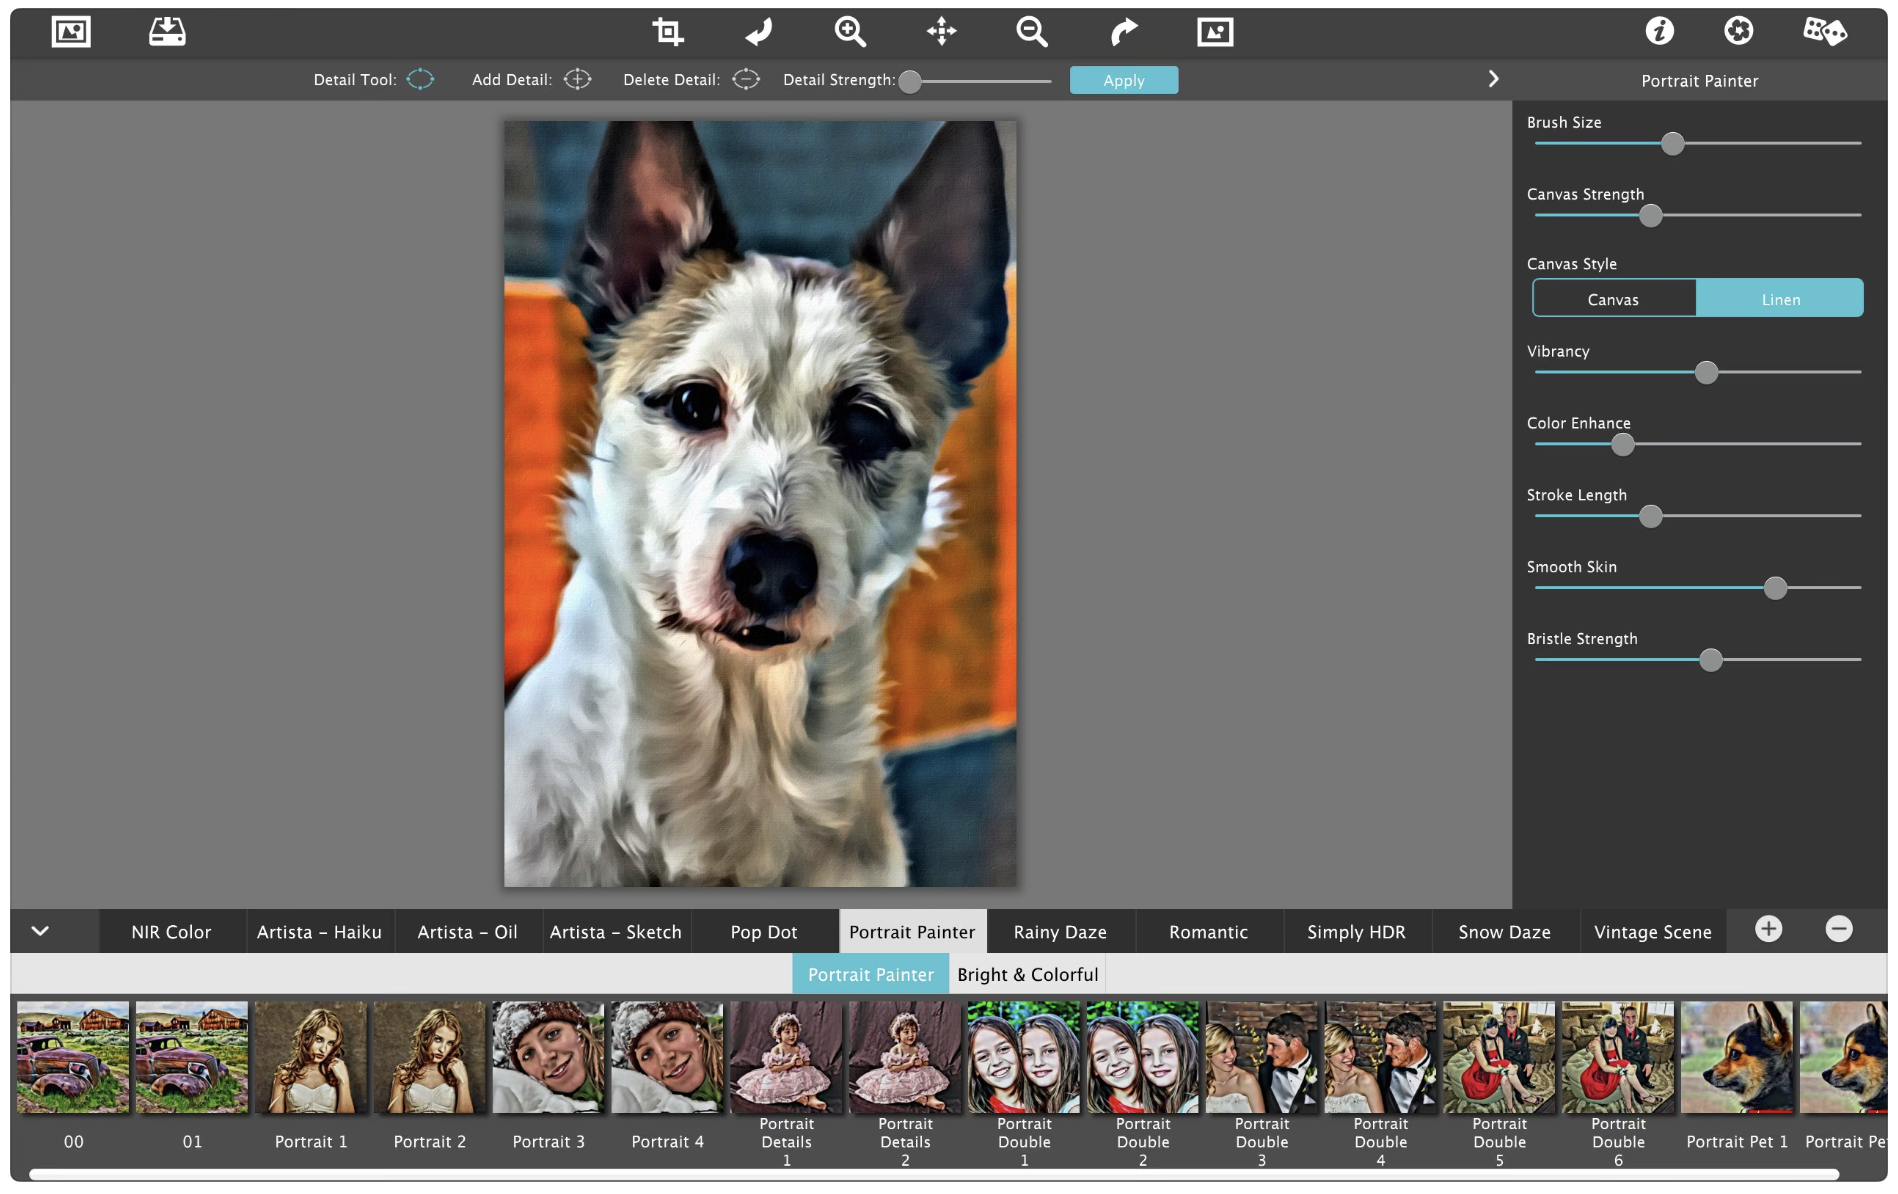Click the random dice icon
The width and height of the screenshot is (1898, 1194).
[1824, 32]
